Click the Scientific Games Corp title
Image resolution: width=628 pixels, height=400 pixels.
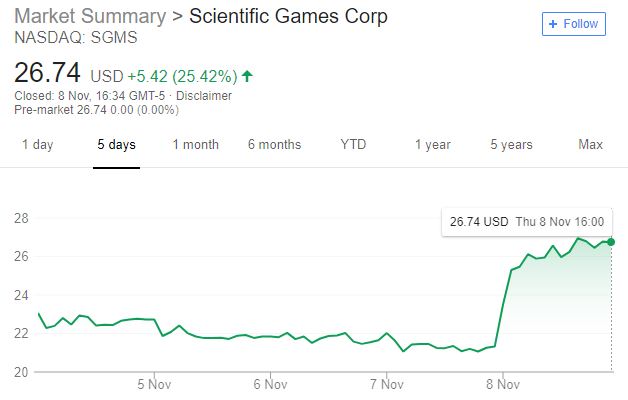(289, 17)
